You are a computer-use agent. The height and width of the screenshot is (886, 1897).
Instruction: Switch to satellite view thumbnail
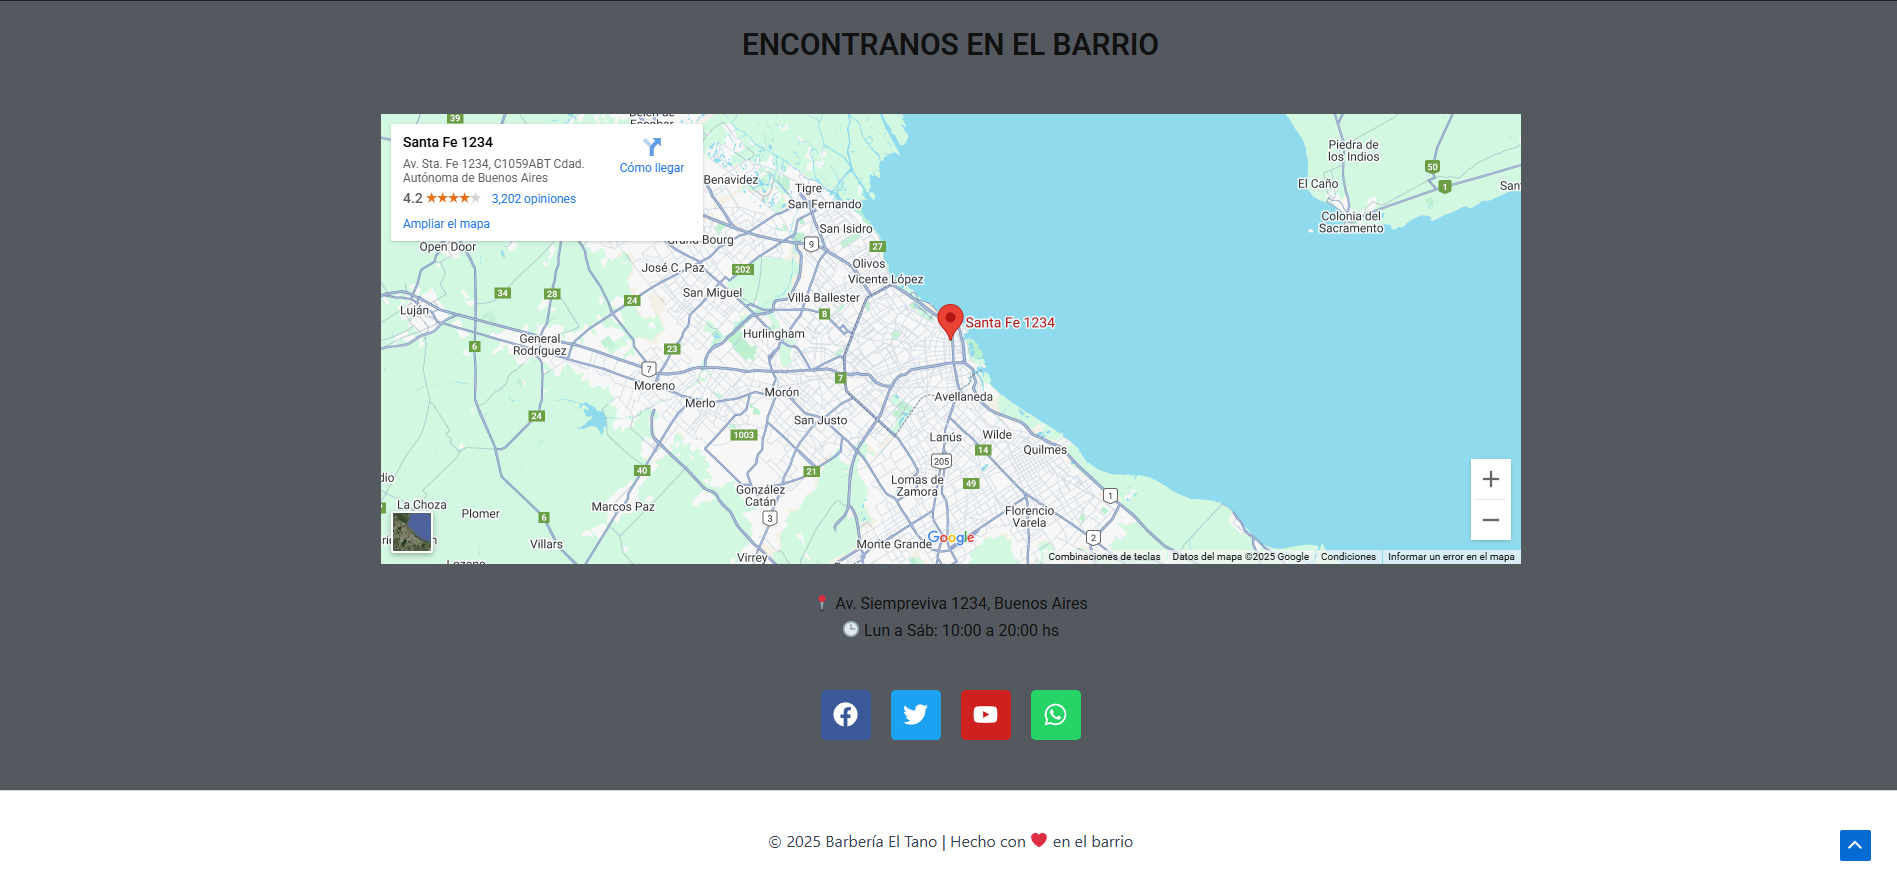point(412,532)
